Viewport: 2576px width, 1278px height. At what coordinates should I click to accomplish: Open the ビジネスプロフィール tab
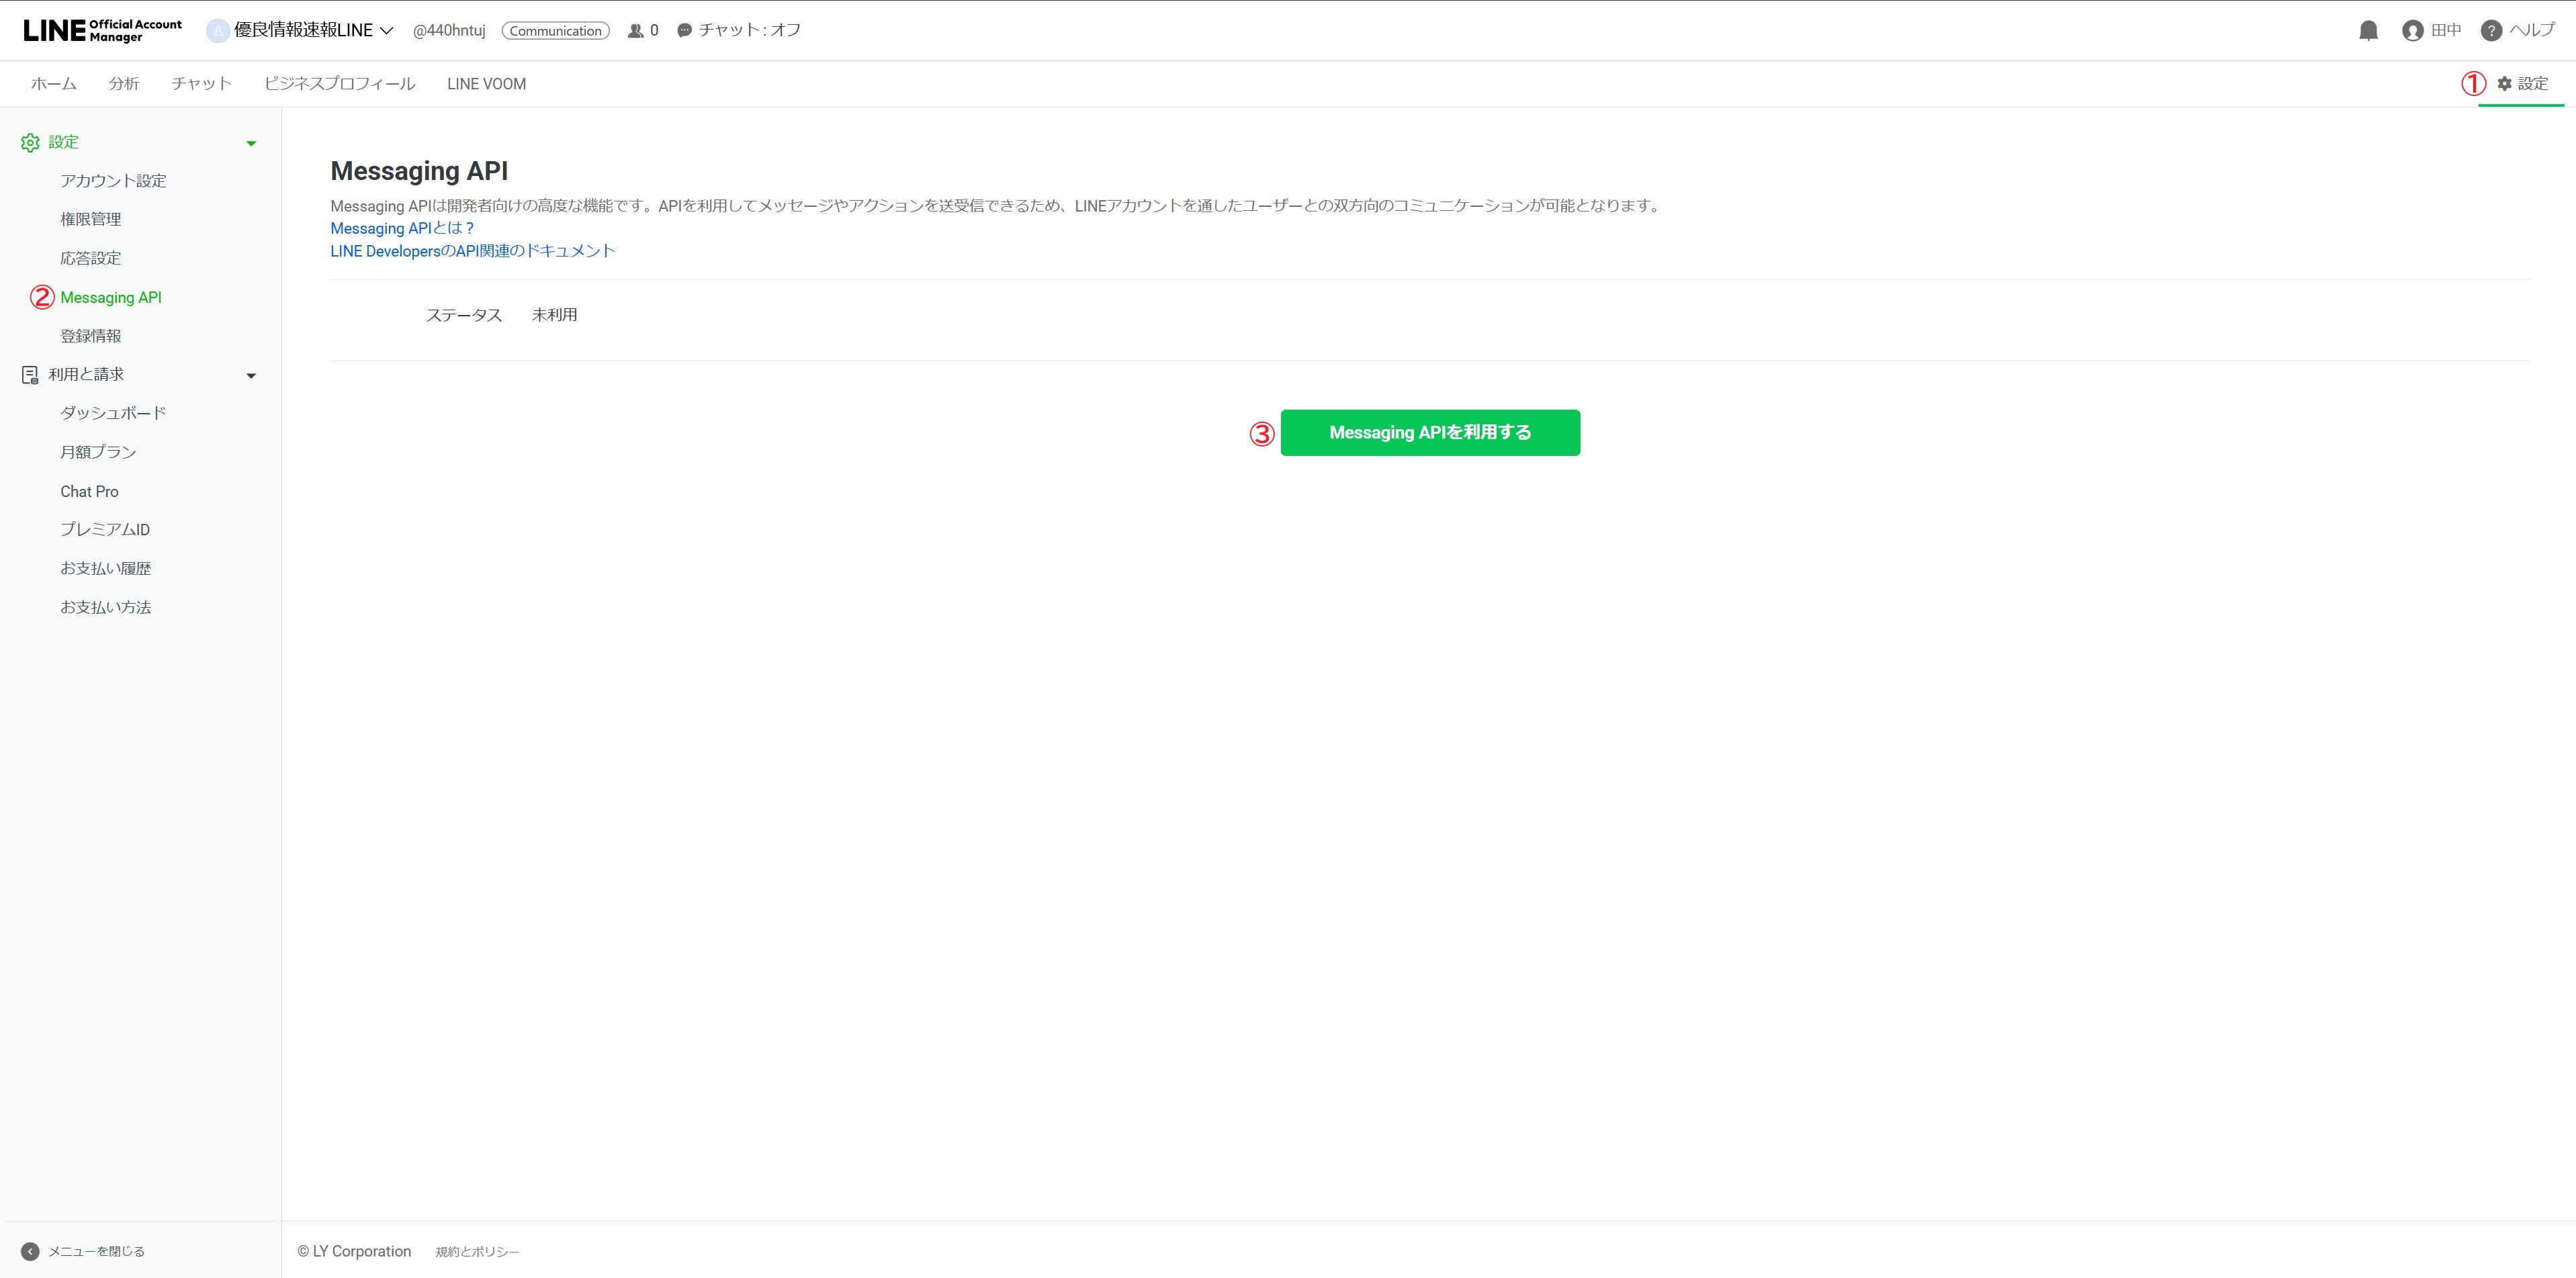click(340, 84)
